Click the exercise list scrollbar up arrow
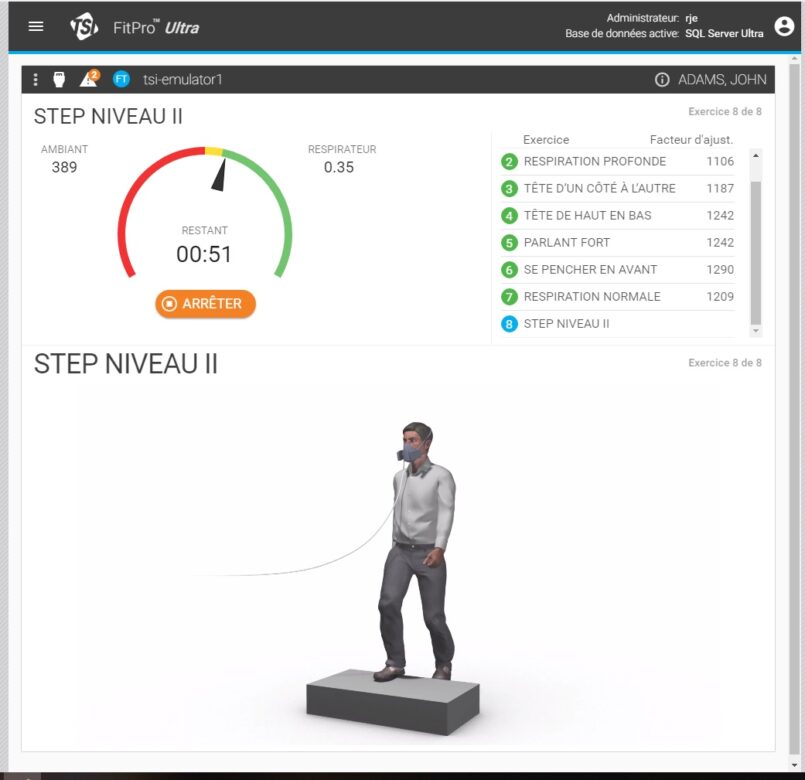The height and width of the screenshot is (780, 805). click(756, 156)
